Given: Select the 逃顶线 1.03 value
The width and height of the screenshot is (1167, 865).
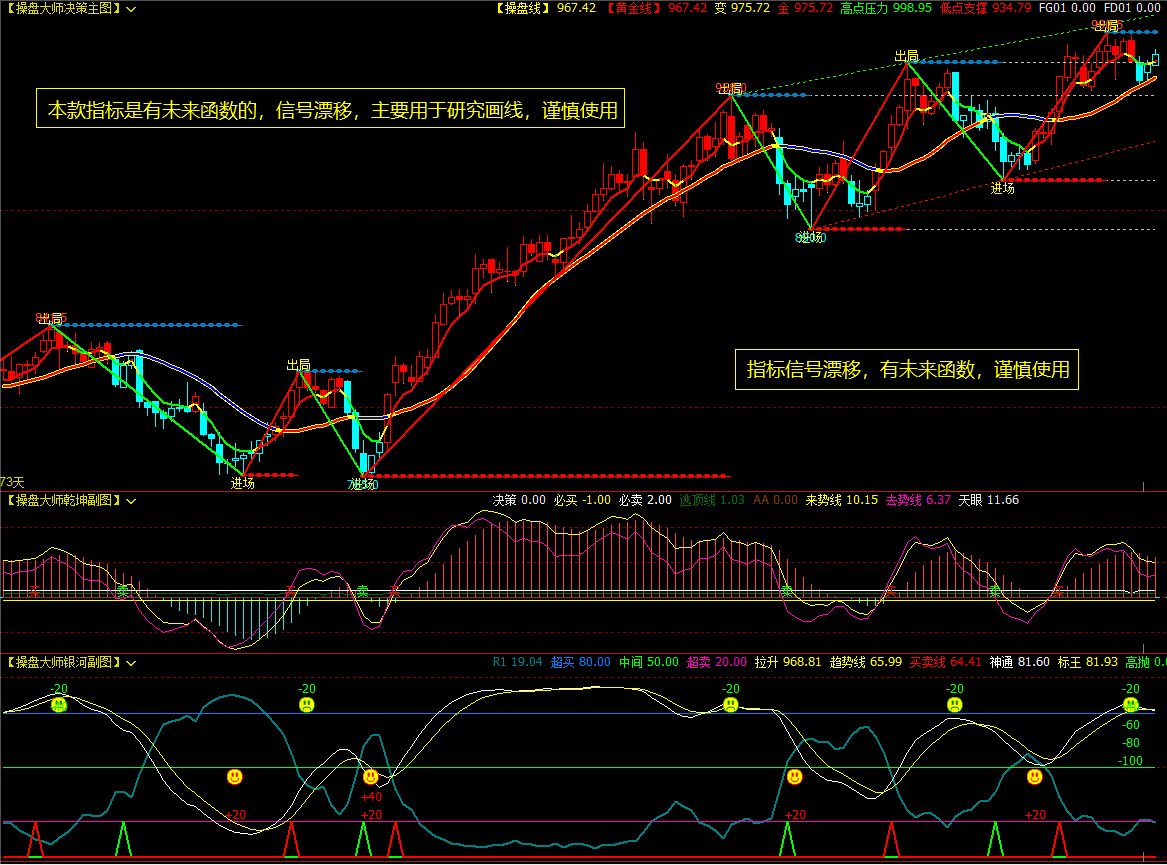Looking at the screenshot, I should tap(712, 500).
